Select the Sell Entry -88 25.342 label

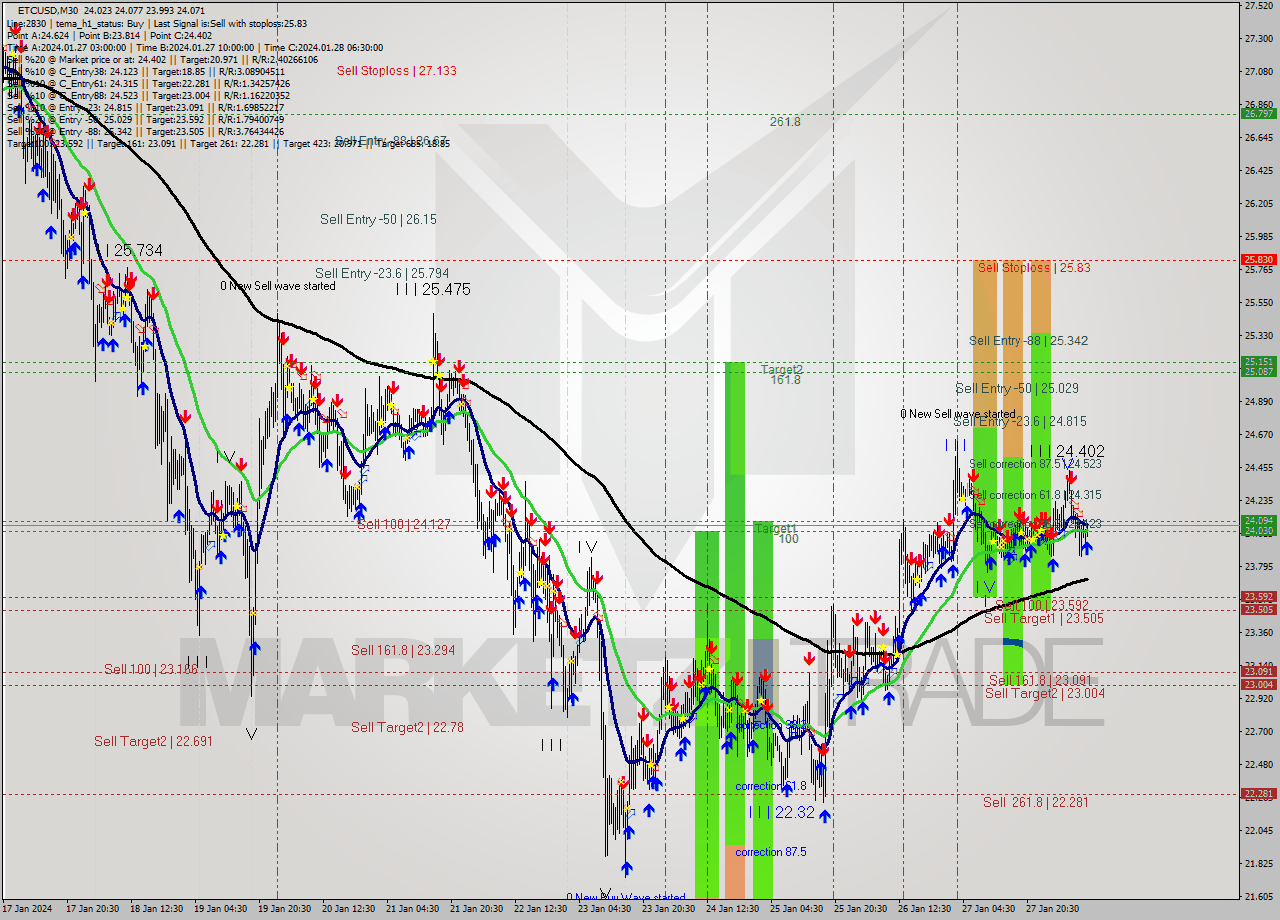(1028, 341)
